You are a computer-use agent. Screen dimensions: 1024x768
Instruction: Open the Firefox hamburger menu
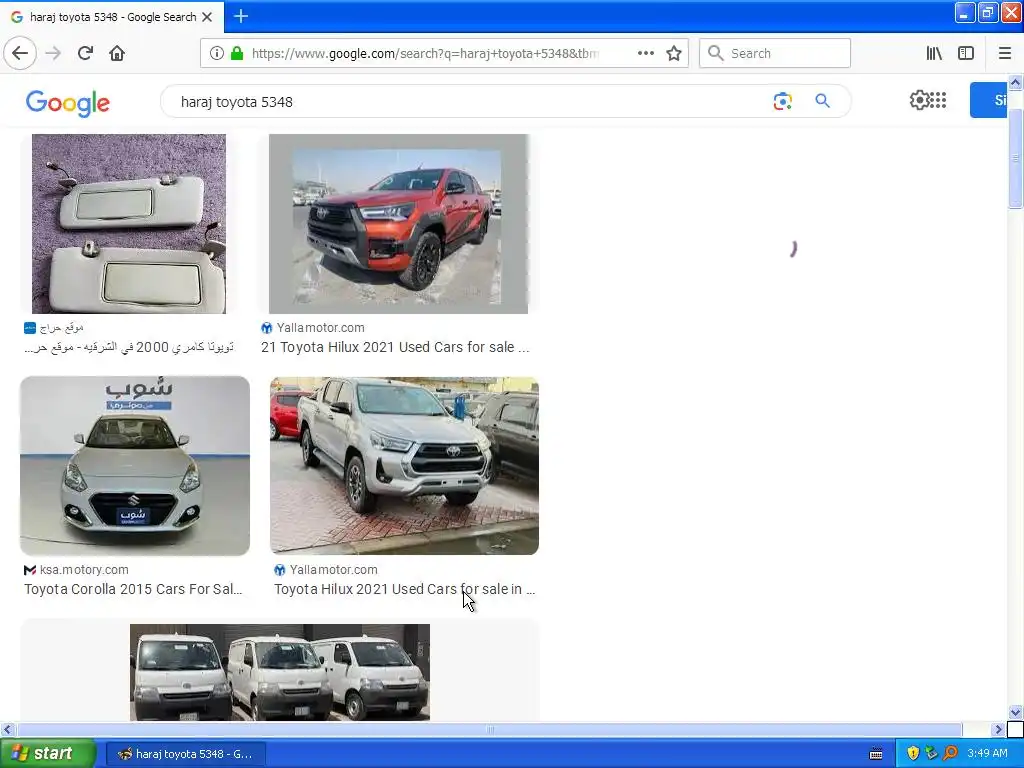pos(1005,54)
